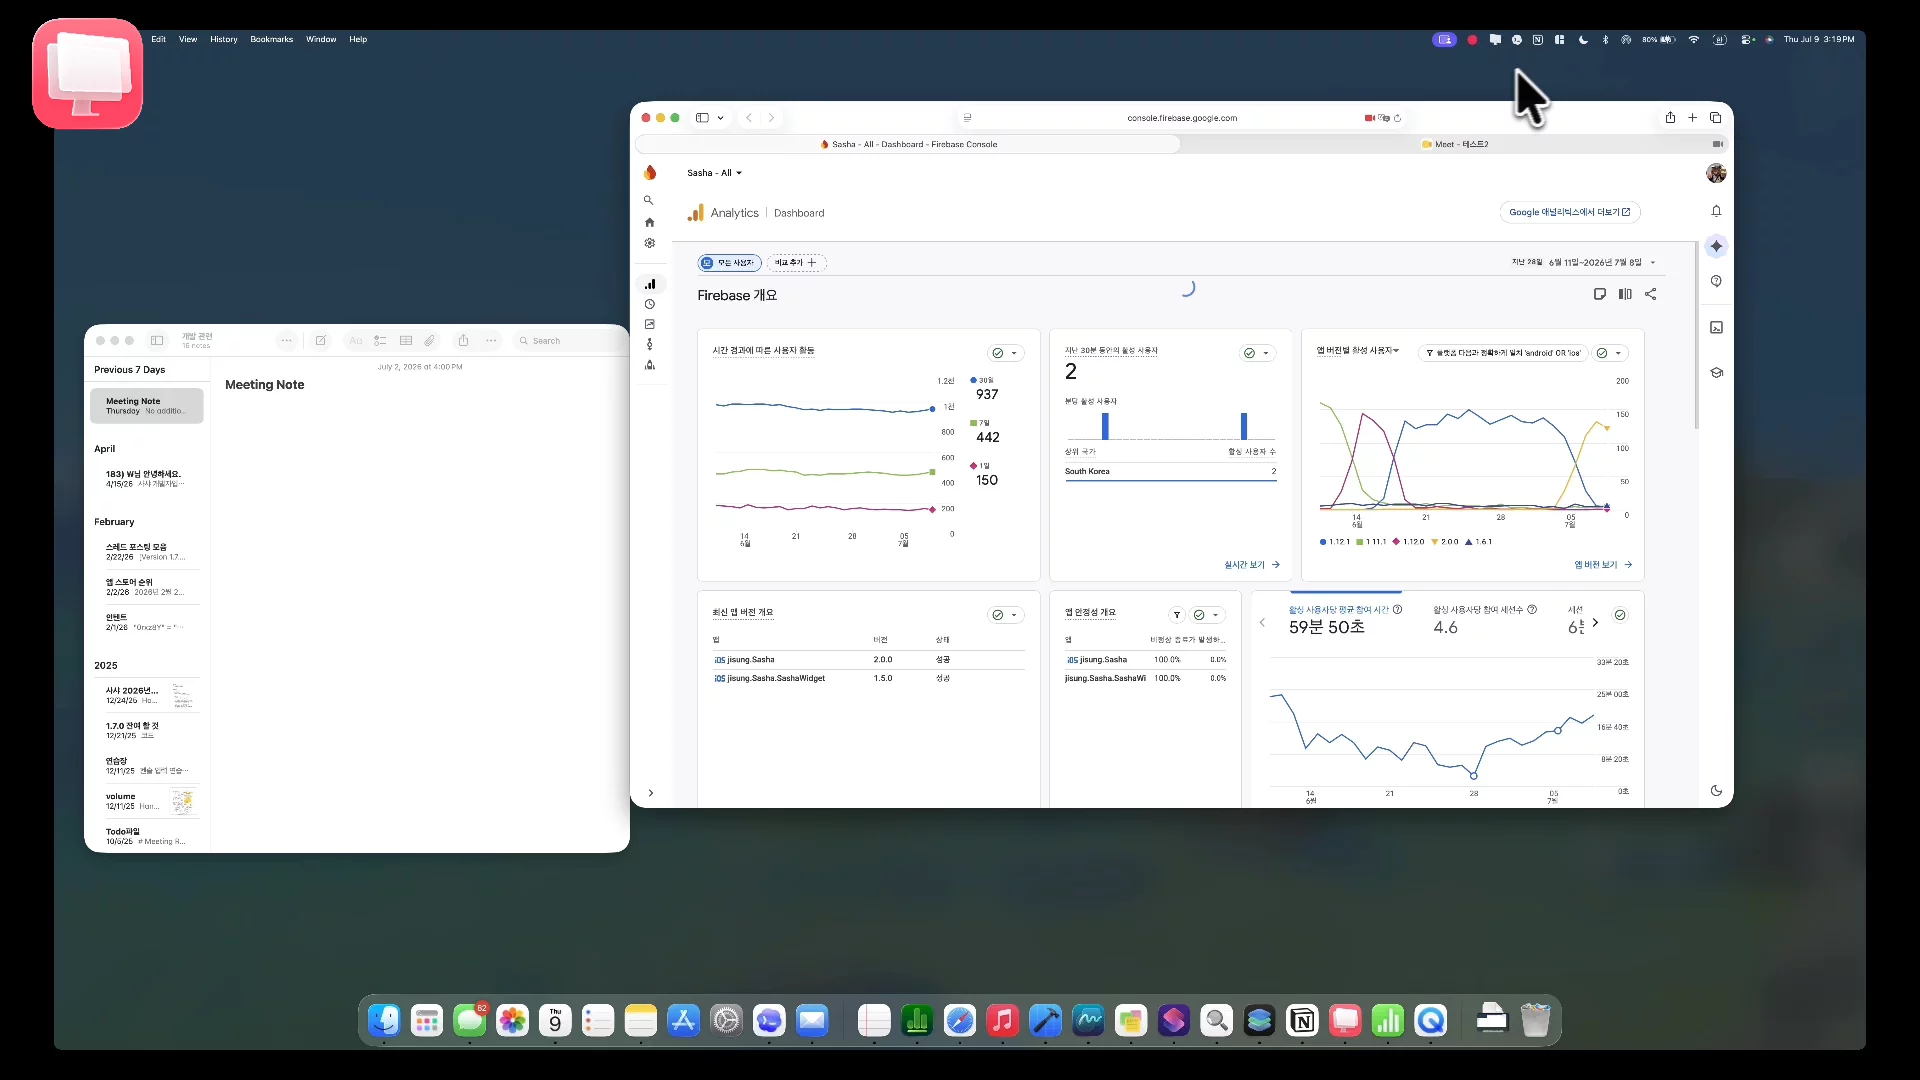The image size is (1920, 1080).
Task: Open the help question-mark icon
Action: click(x=1716, y=281)
